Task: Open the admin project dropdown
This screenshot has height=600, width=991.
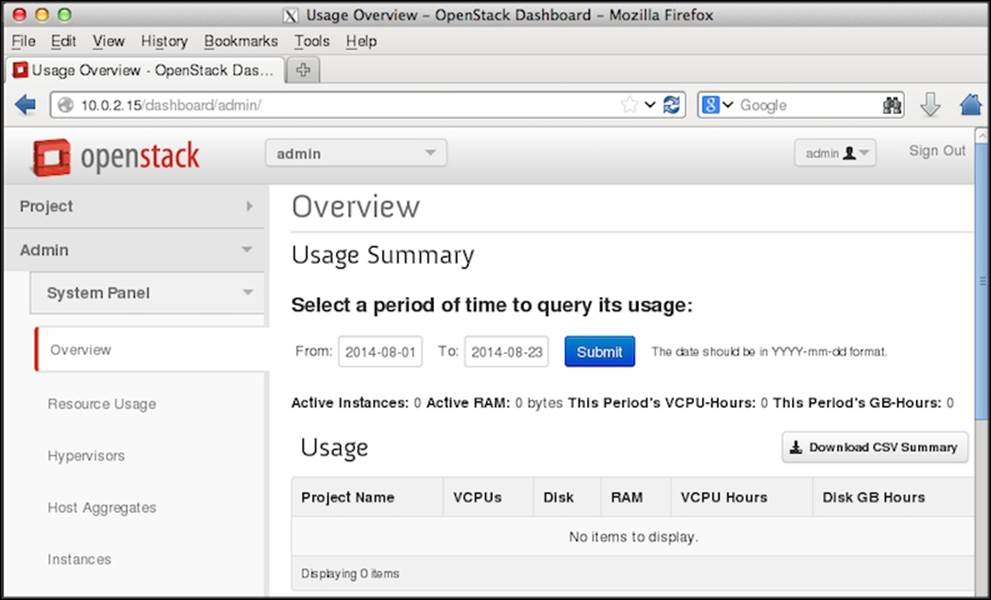Action: (x=356, y=154)
